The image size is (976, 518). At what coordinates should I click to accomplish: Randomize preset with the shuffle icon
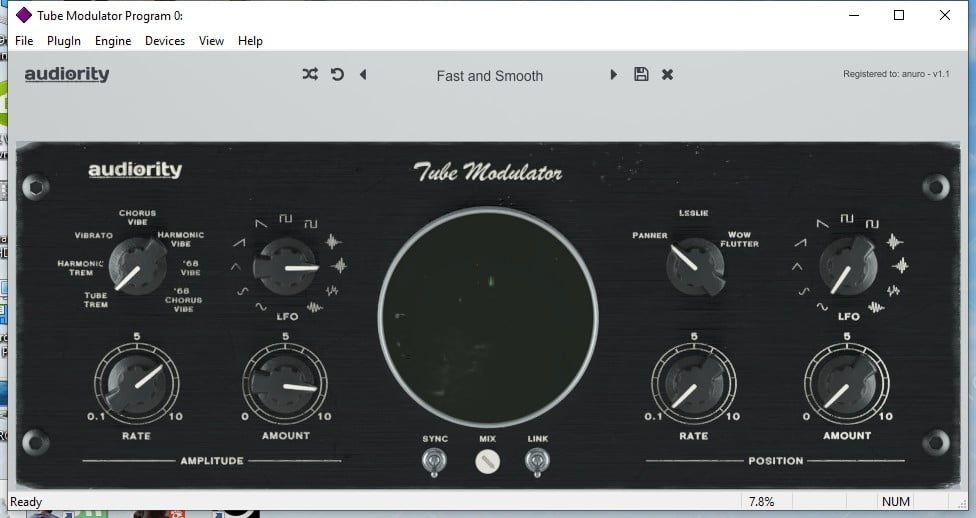coord(310,74)
